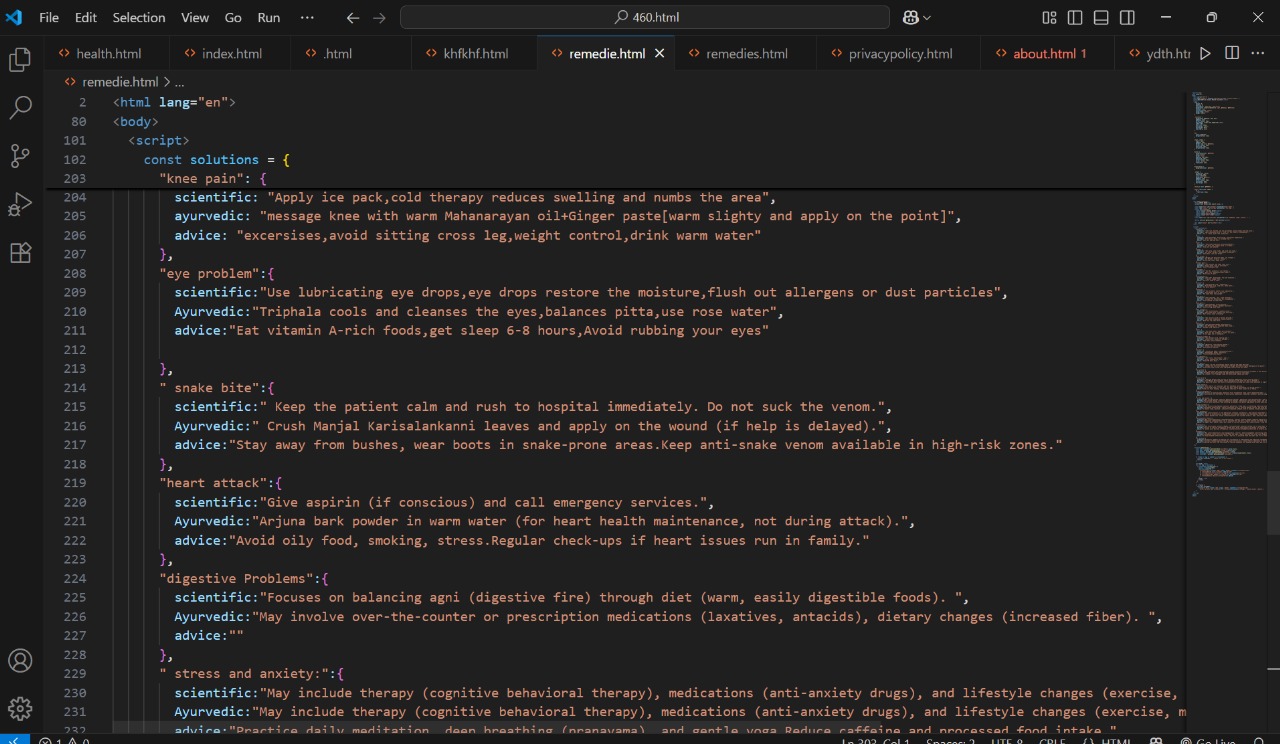Open Customize Layout icon
The image size is (1280, 744).
[1049, 17]
